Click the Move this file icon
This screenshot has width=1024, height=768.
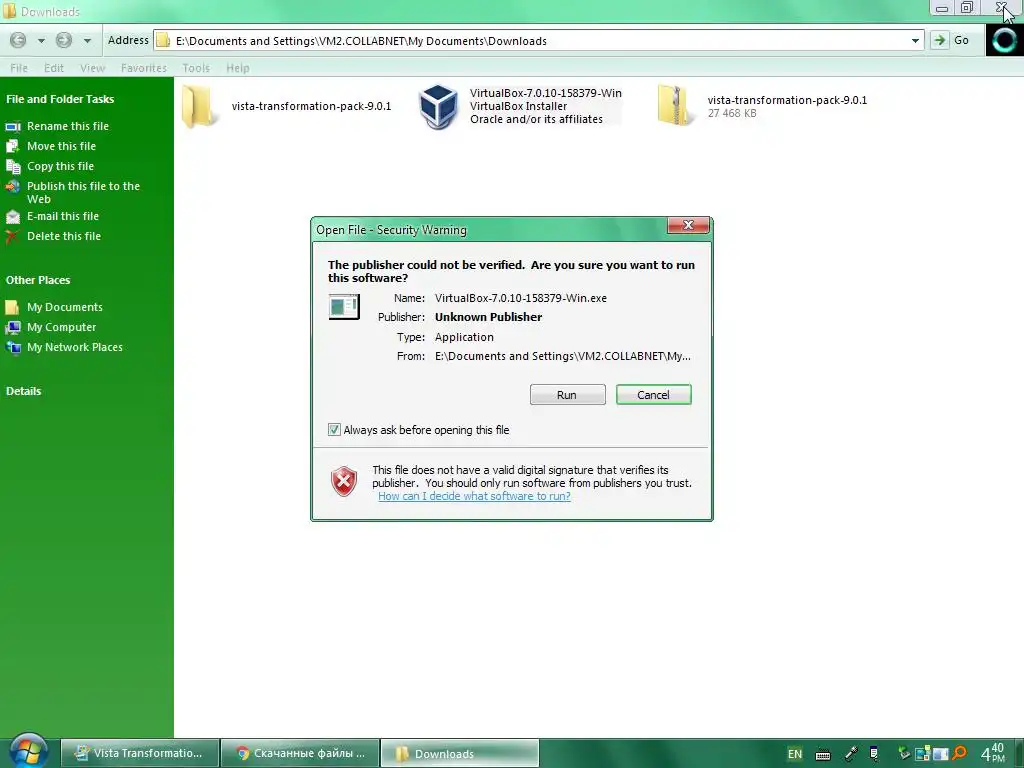click(x=13, y=146)
